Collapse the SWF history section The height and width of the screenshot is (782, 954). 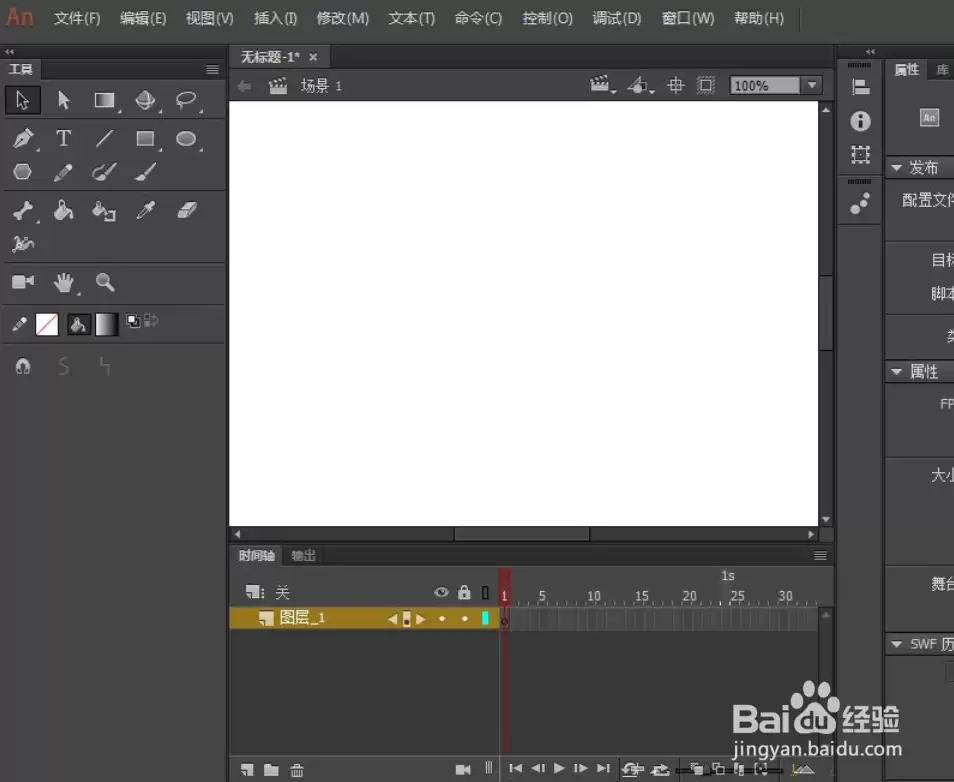coord(897,644)
